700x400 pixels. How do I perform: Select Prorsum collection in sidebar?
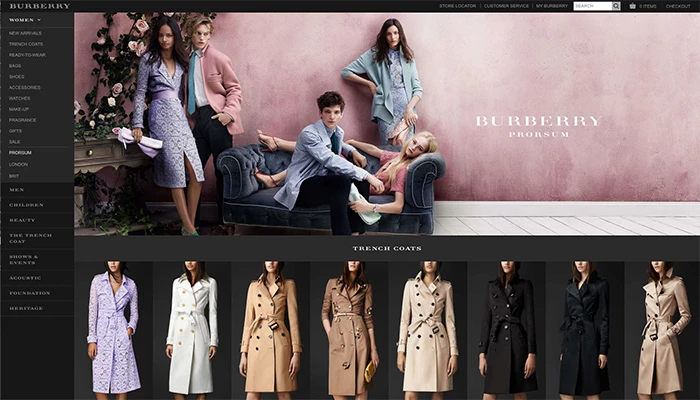pyautogui.click(x=20, y=153)
